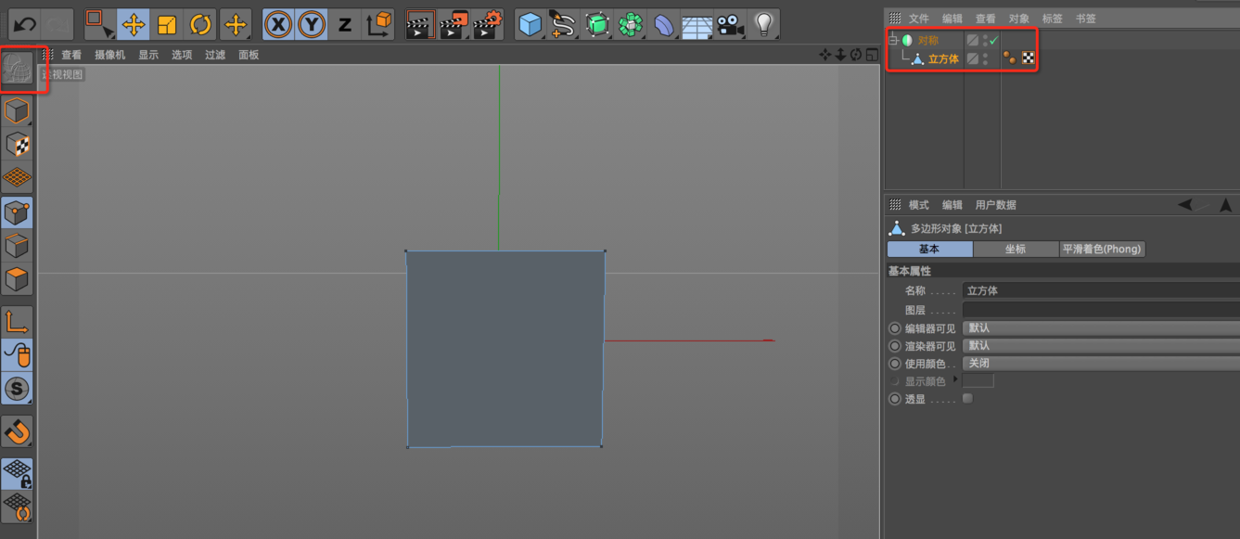This screenshot has width=1240, height=539.
Task: Toggle viewport maximize layout icon
Action: click(x=871, y=55)
